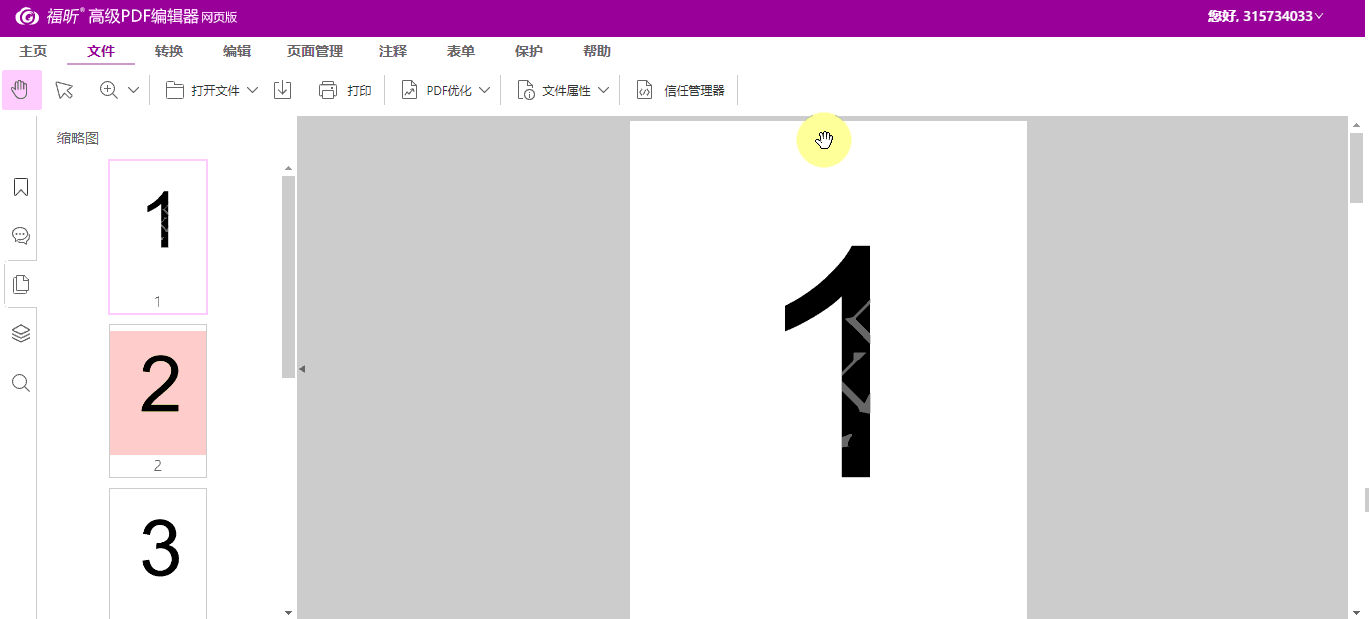1369x619 pixels.
Task: Open the bookmarks sidebar panel
Action: 20,187
